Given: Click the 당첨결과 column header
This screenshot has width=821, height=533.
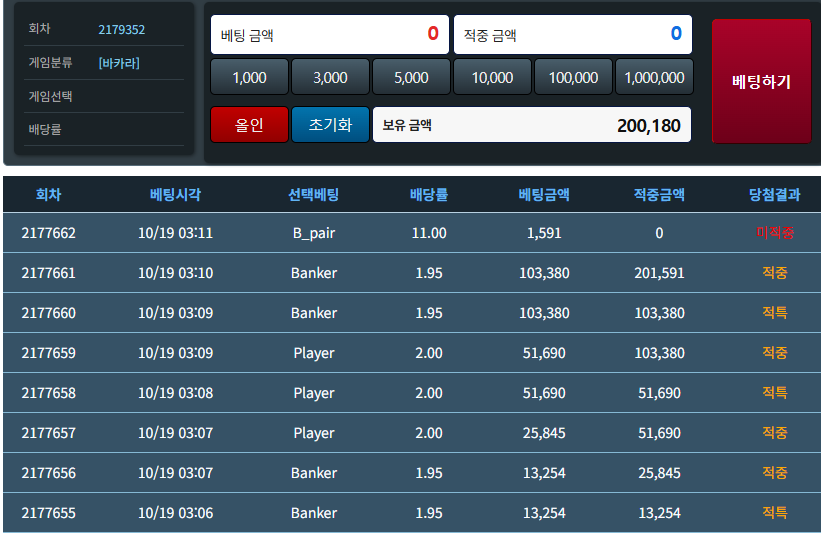Looking at the screenshot, I should tap(774, 195).
